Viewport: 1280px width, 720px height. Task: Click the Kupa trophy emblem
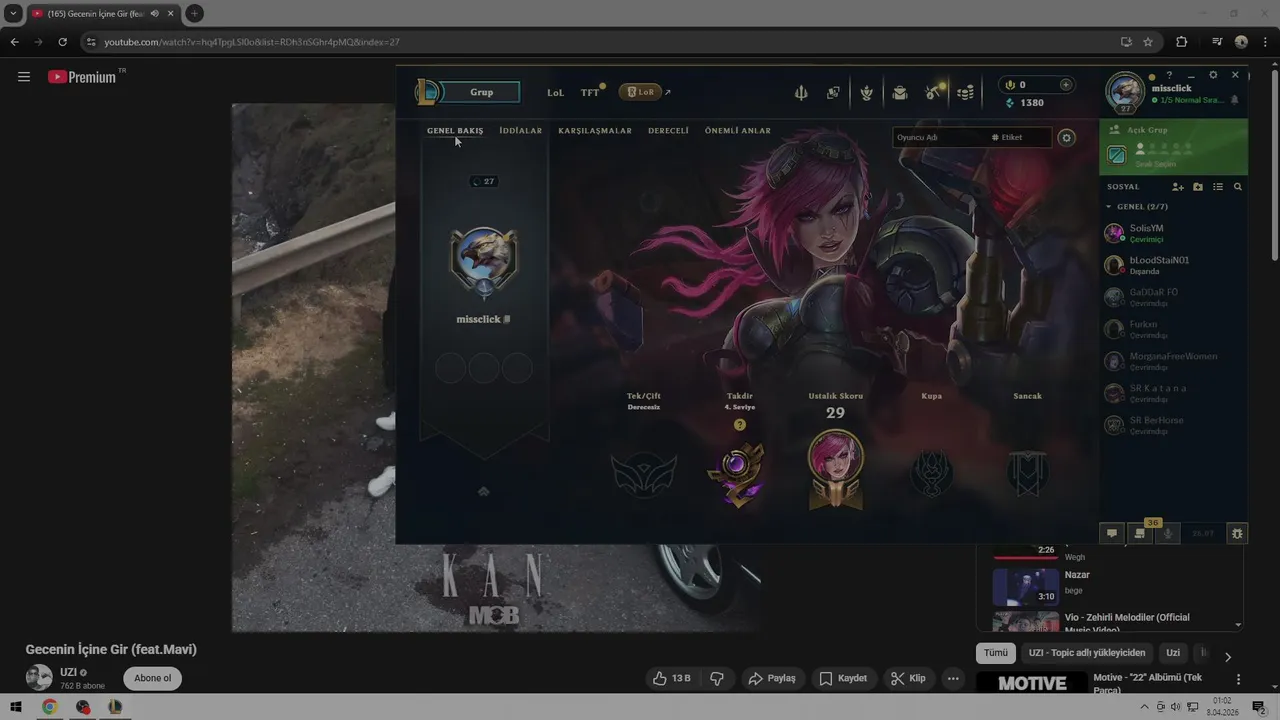point(932,473)
